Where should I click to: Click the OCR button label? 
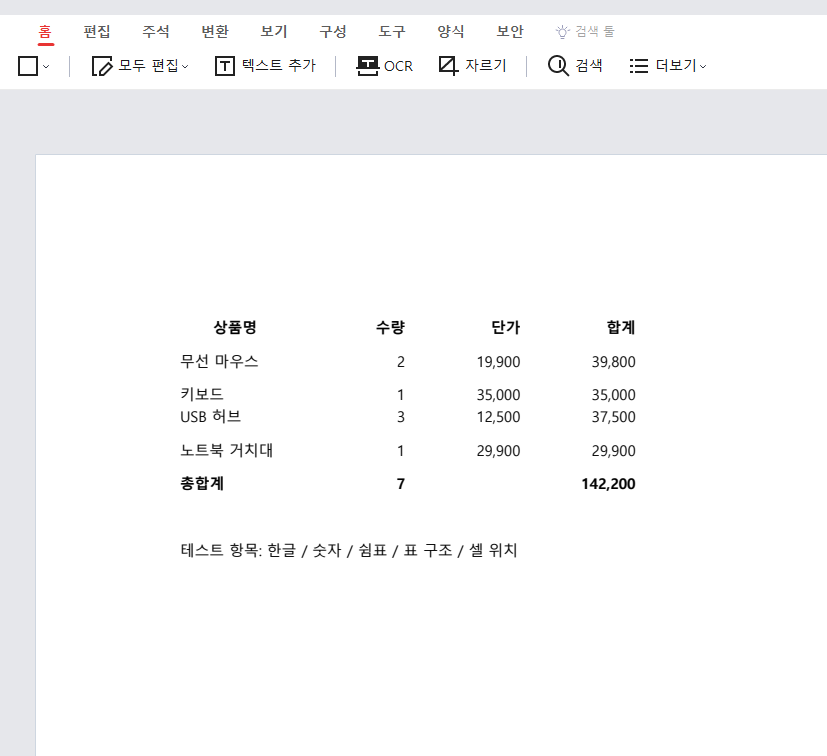coord(398,66)
